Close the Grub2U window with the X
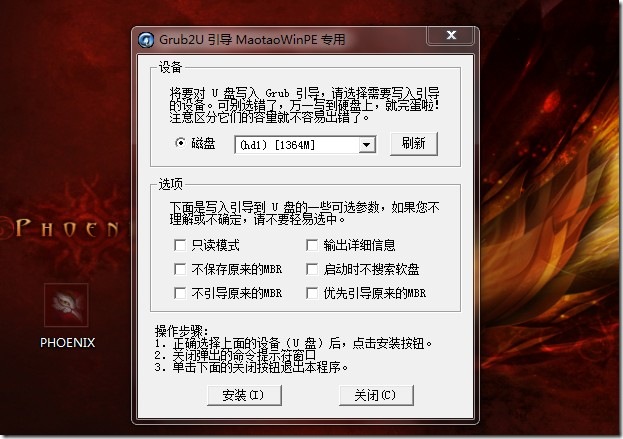Image resolution: width=623 pixels, height=439 pixels. pos(451,35)
